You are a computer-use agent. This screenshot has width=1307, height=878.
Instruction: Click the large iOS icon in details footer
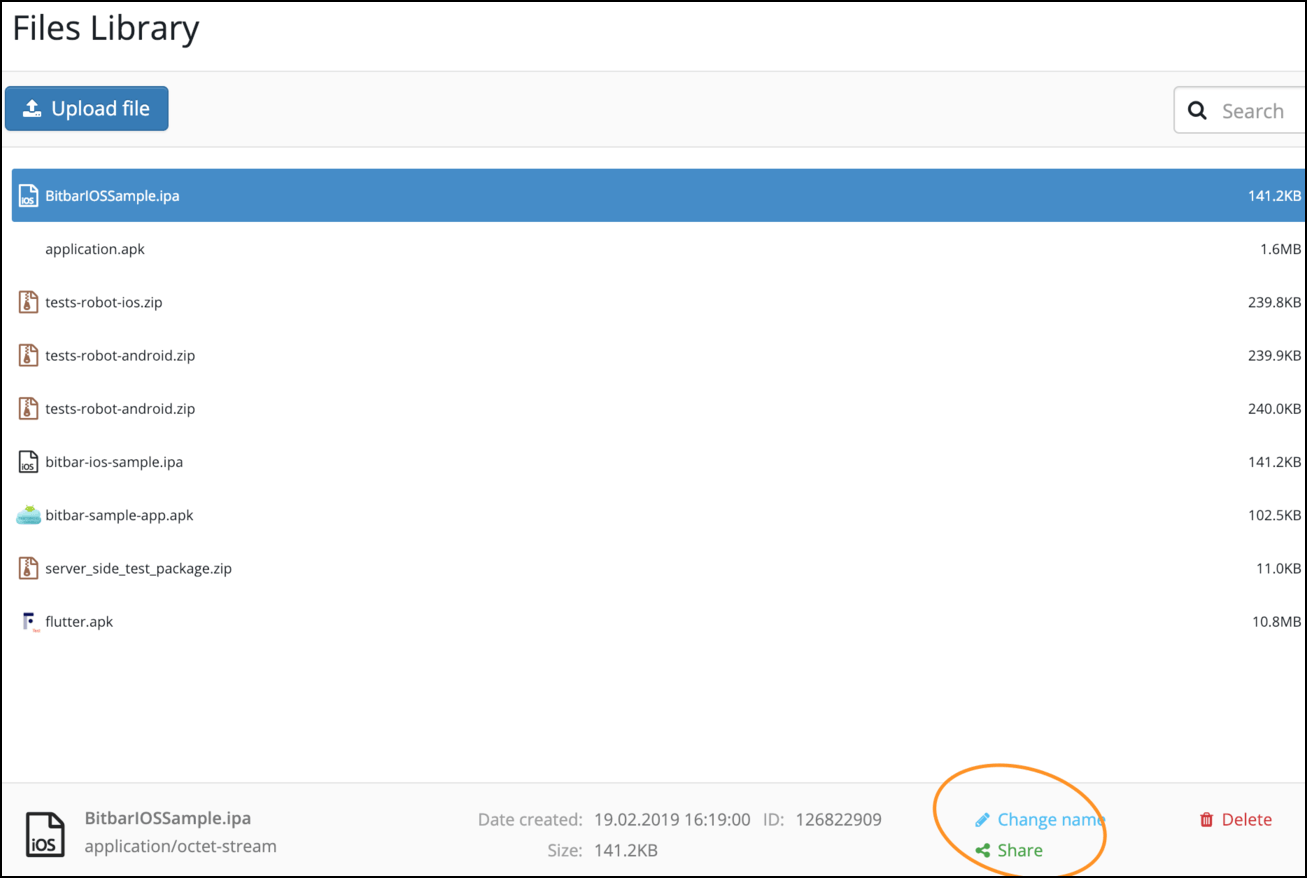(x=45, y=834)
